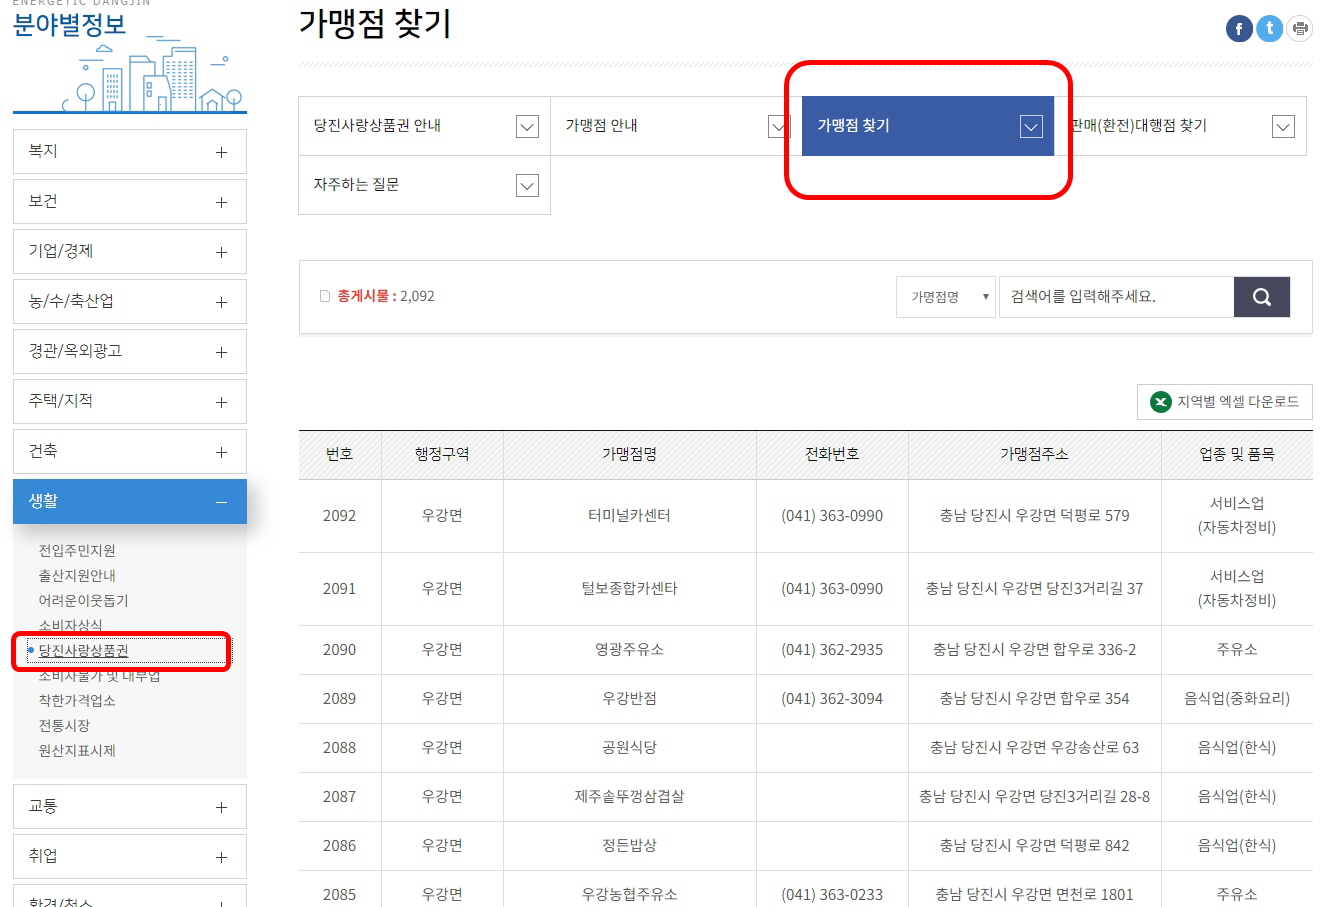Select store name 정든밥상
The width and height of the screenshot is (1328, 907).
pyautogui.click(x=629, y=846)
